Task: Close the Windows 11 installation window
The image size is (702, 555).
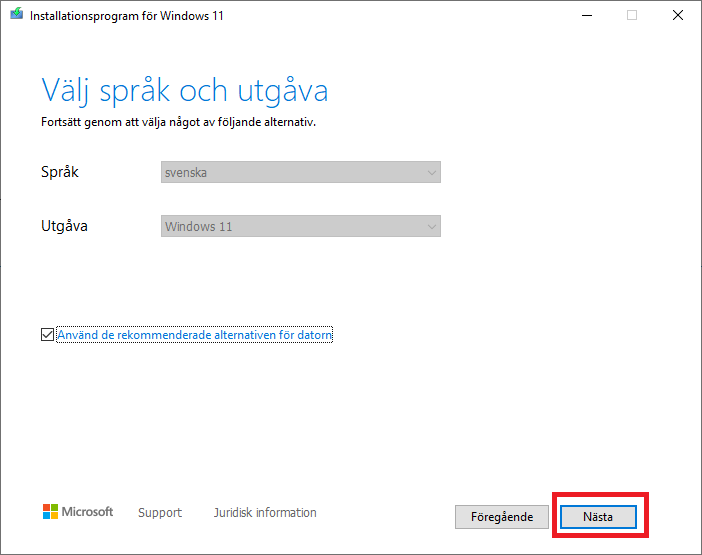Action: [x=678, y=15]
